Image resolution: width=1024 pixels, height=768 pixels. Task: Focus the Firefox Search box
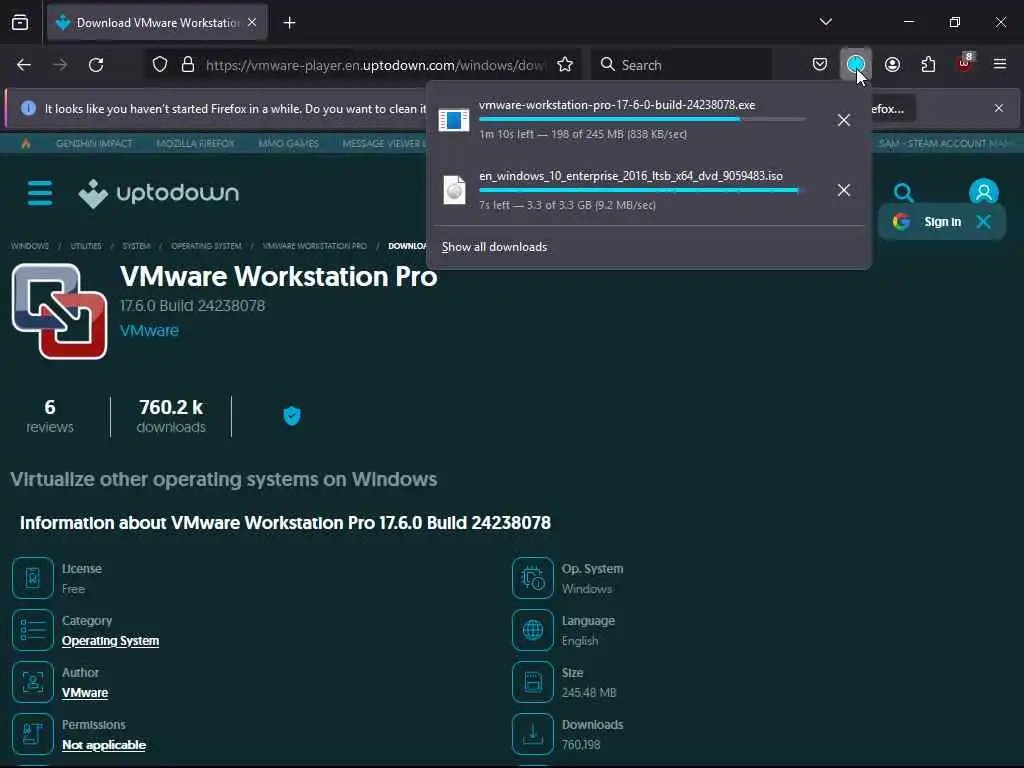tap(681, 65)
